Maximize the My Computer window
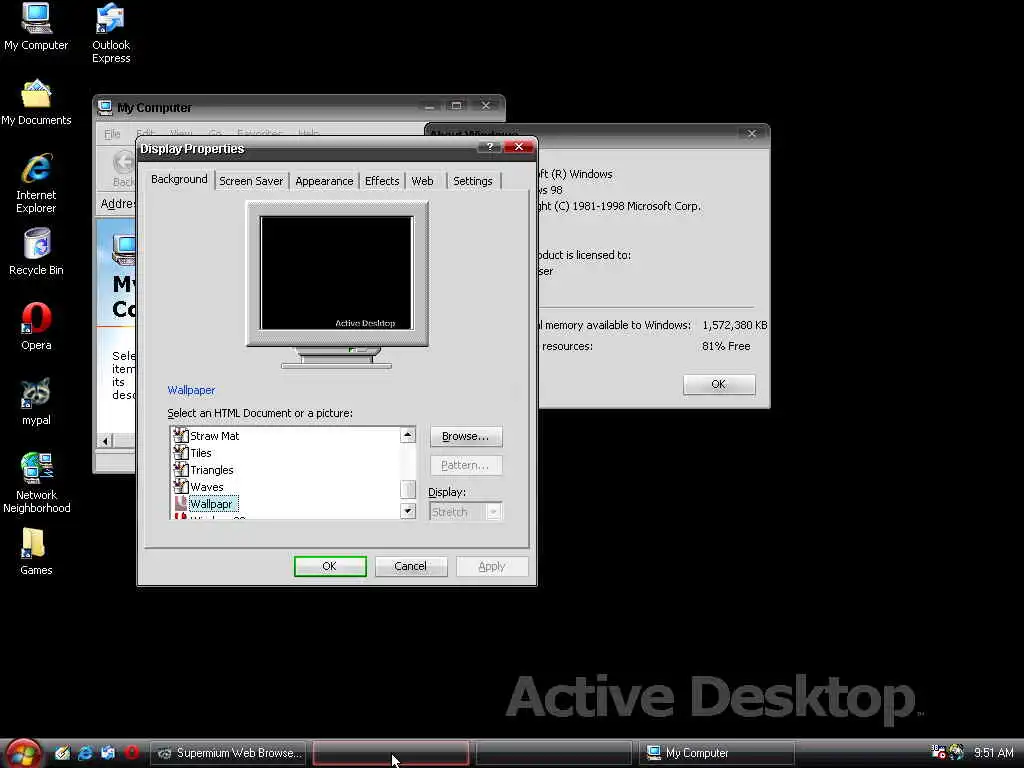The image size is (1024, 768). click(456, 106)
